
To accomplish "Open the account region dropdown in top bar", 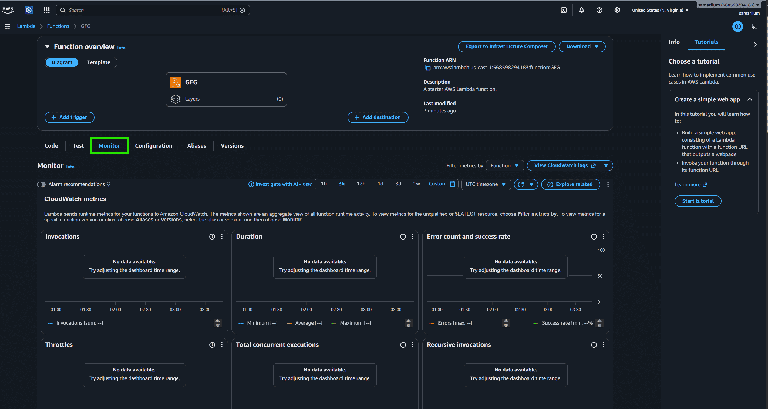I will (x=660, y=10).
